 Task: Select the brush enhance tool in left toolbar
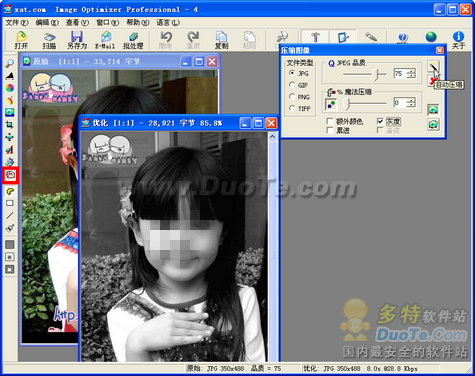(10, 100)
